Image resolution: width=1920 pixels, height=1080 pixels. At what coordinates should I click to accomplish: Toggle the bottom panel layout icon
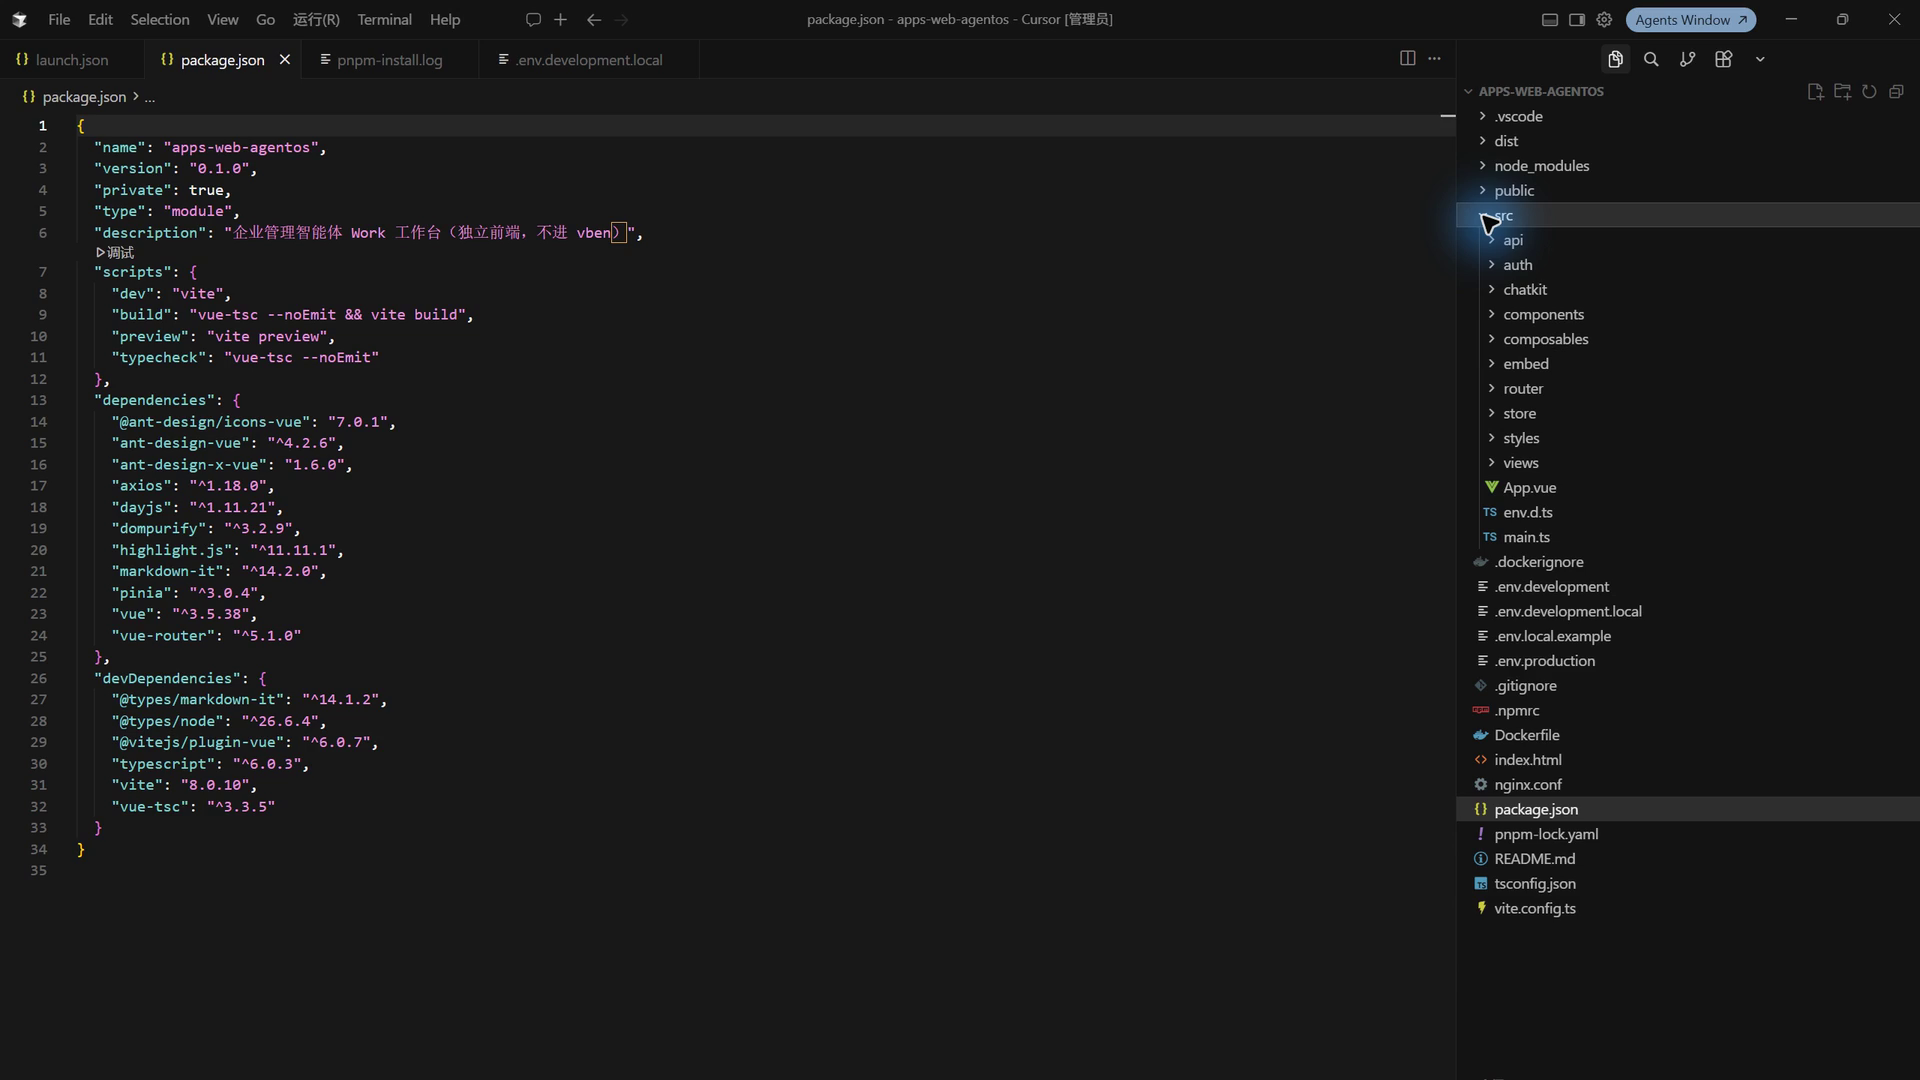tap(1549, 20)
